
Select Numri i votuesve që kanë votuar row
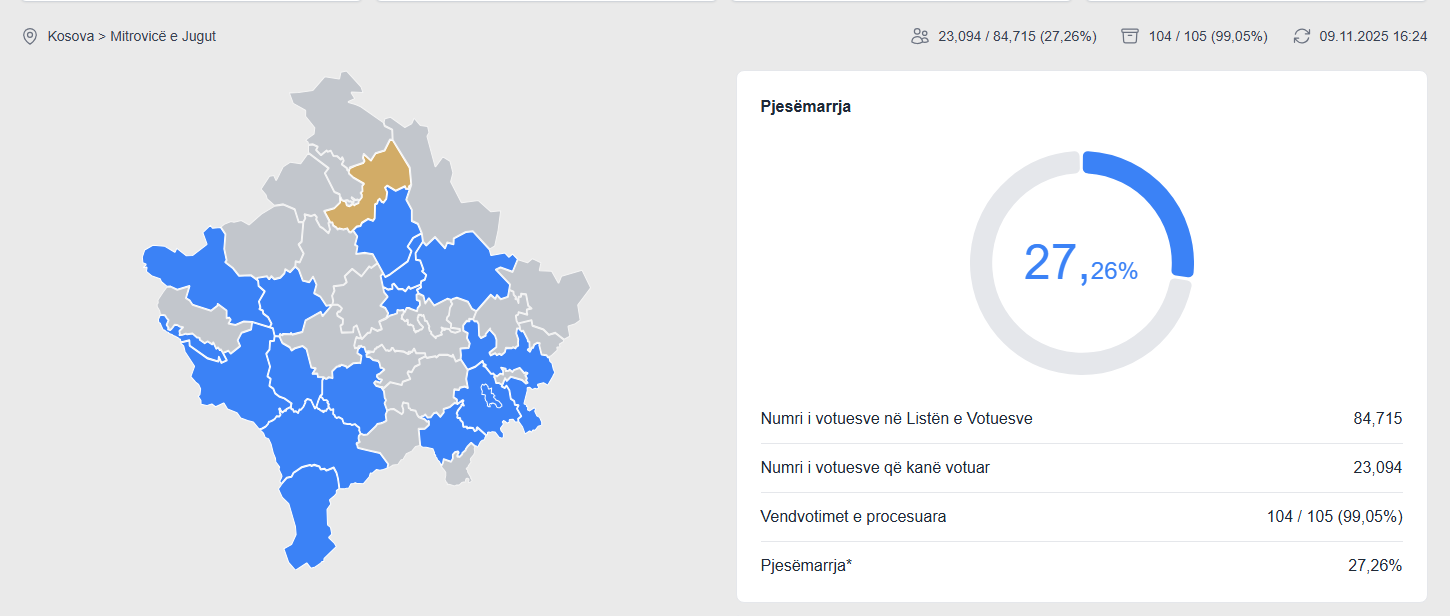pyautogui.click(x=875, y=468)
